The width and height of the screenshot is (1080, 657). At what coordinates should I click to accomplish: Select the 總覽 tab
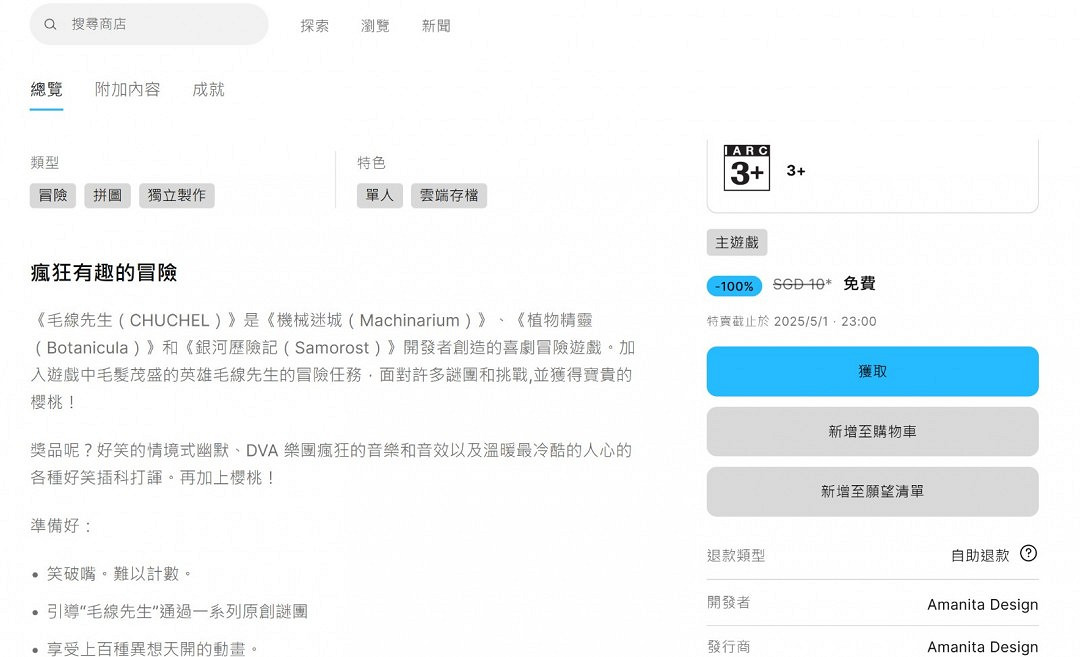[46, 89]
